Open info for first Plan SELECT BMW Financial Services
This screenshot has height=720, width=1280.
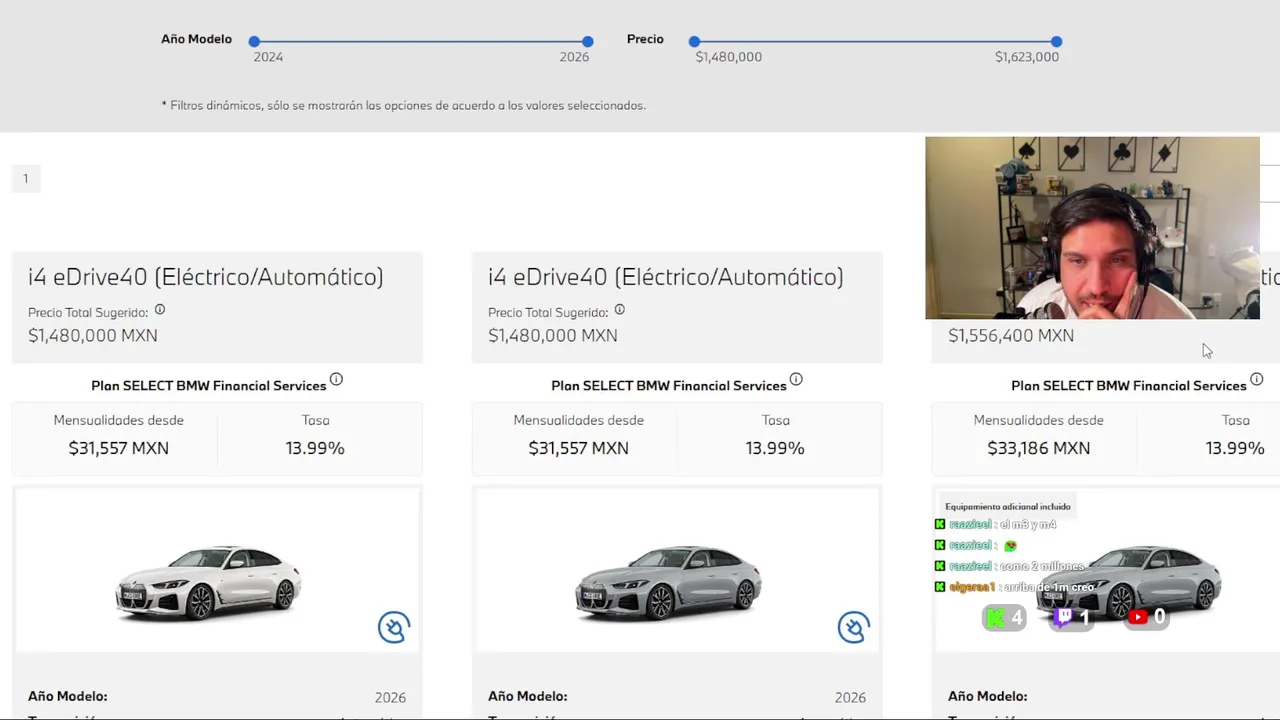(x=336, y=380)
